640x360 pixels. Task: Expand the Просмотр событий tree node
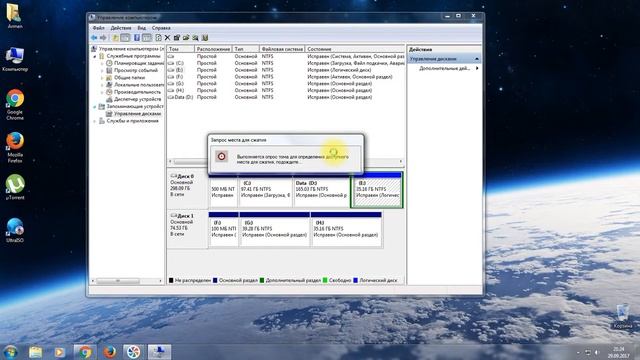102,71
